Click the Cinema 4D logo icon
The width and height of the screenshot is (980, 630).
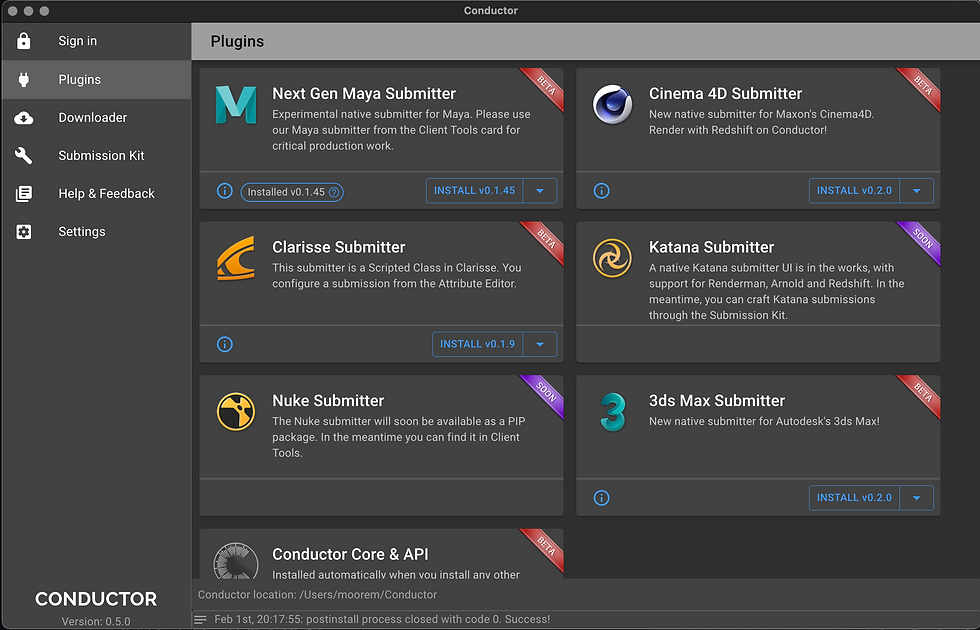point(612,104)
